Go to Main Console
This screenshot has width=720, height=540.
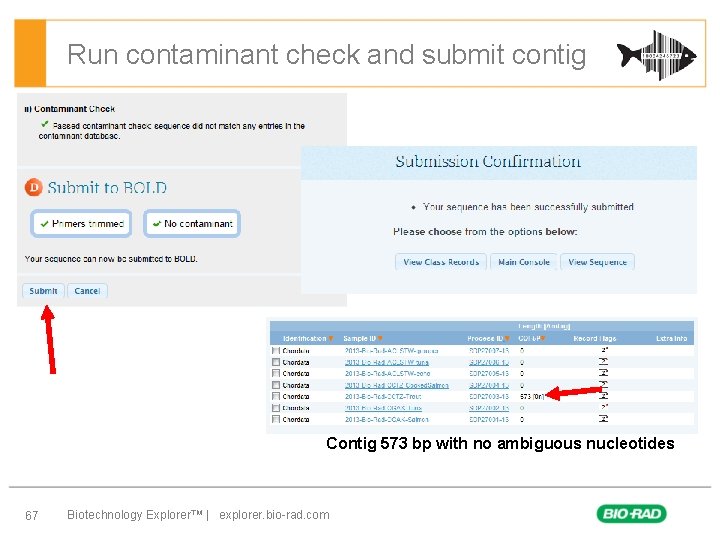point(523,262)
